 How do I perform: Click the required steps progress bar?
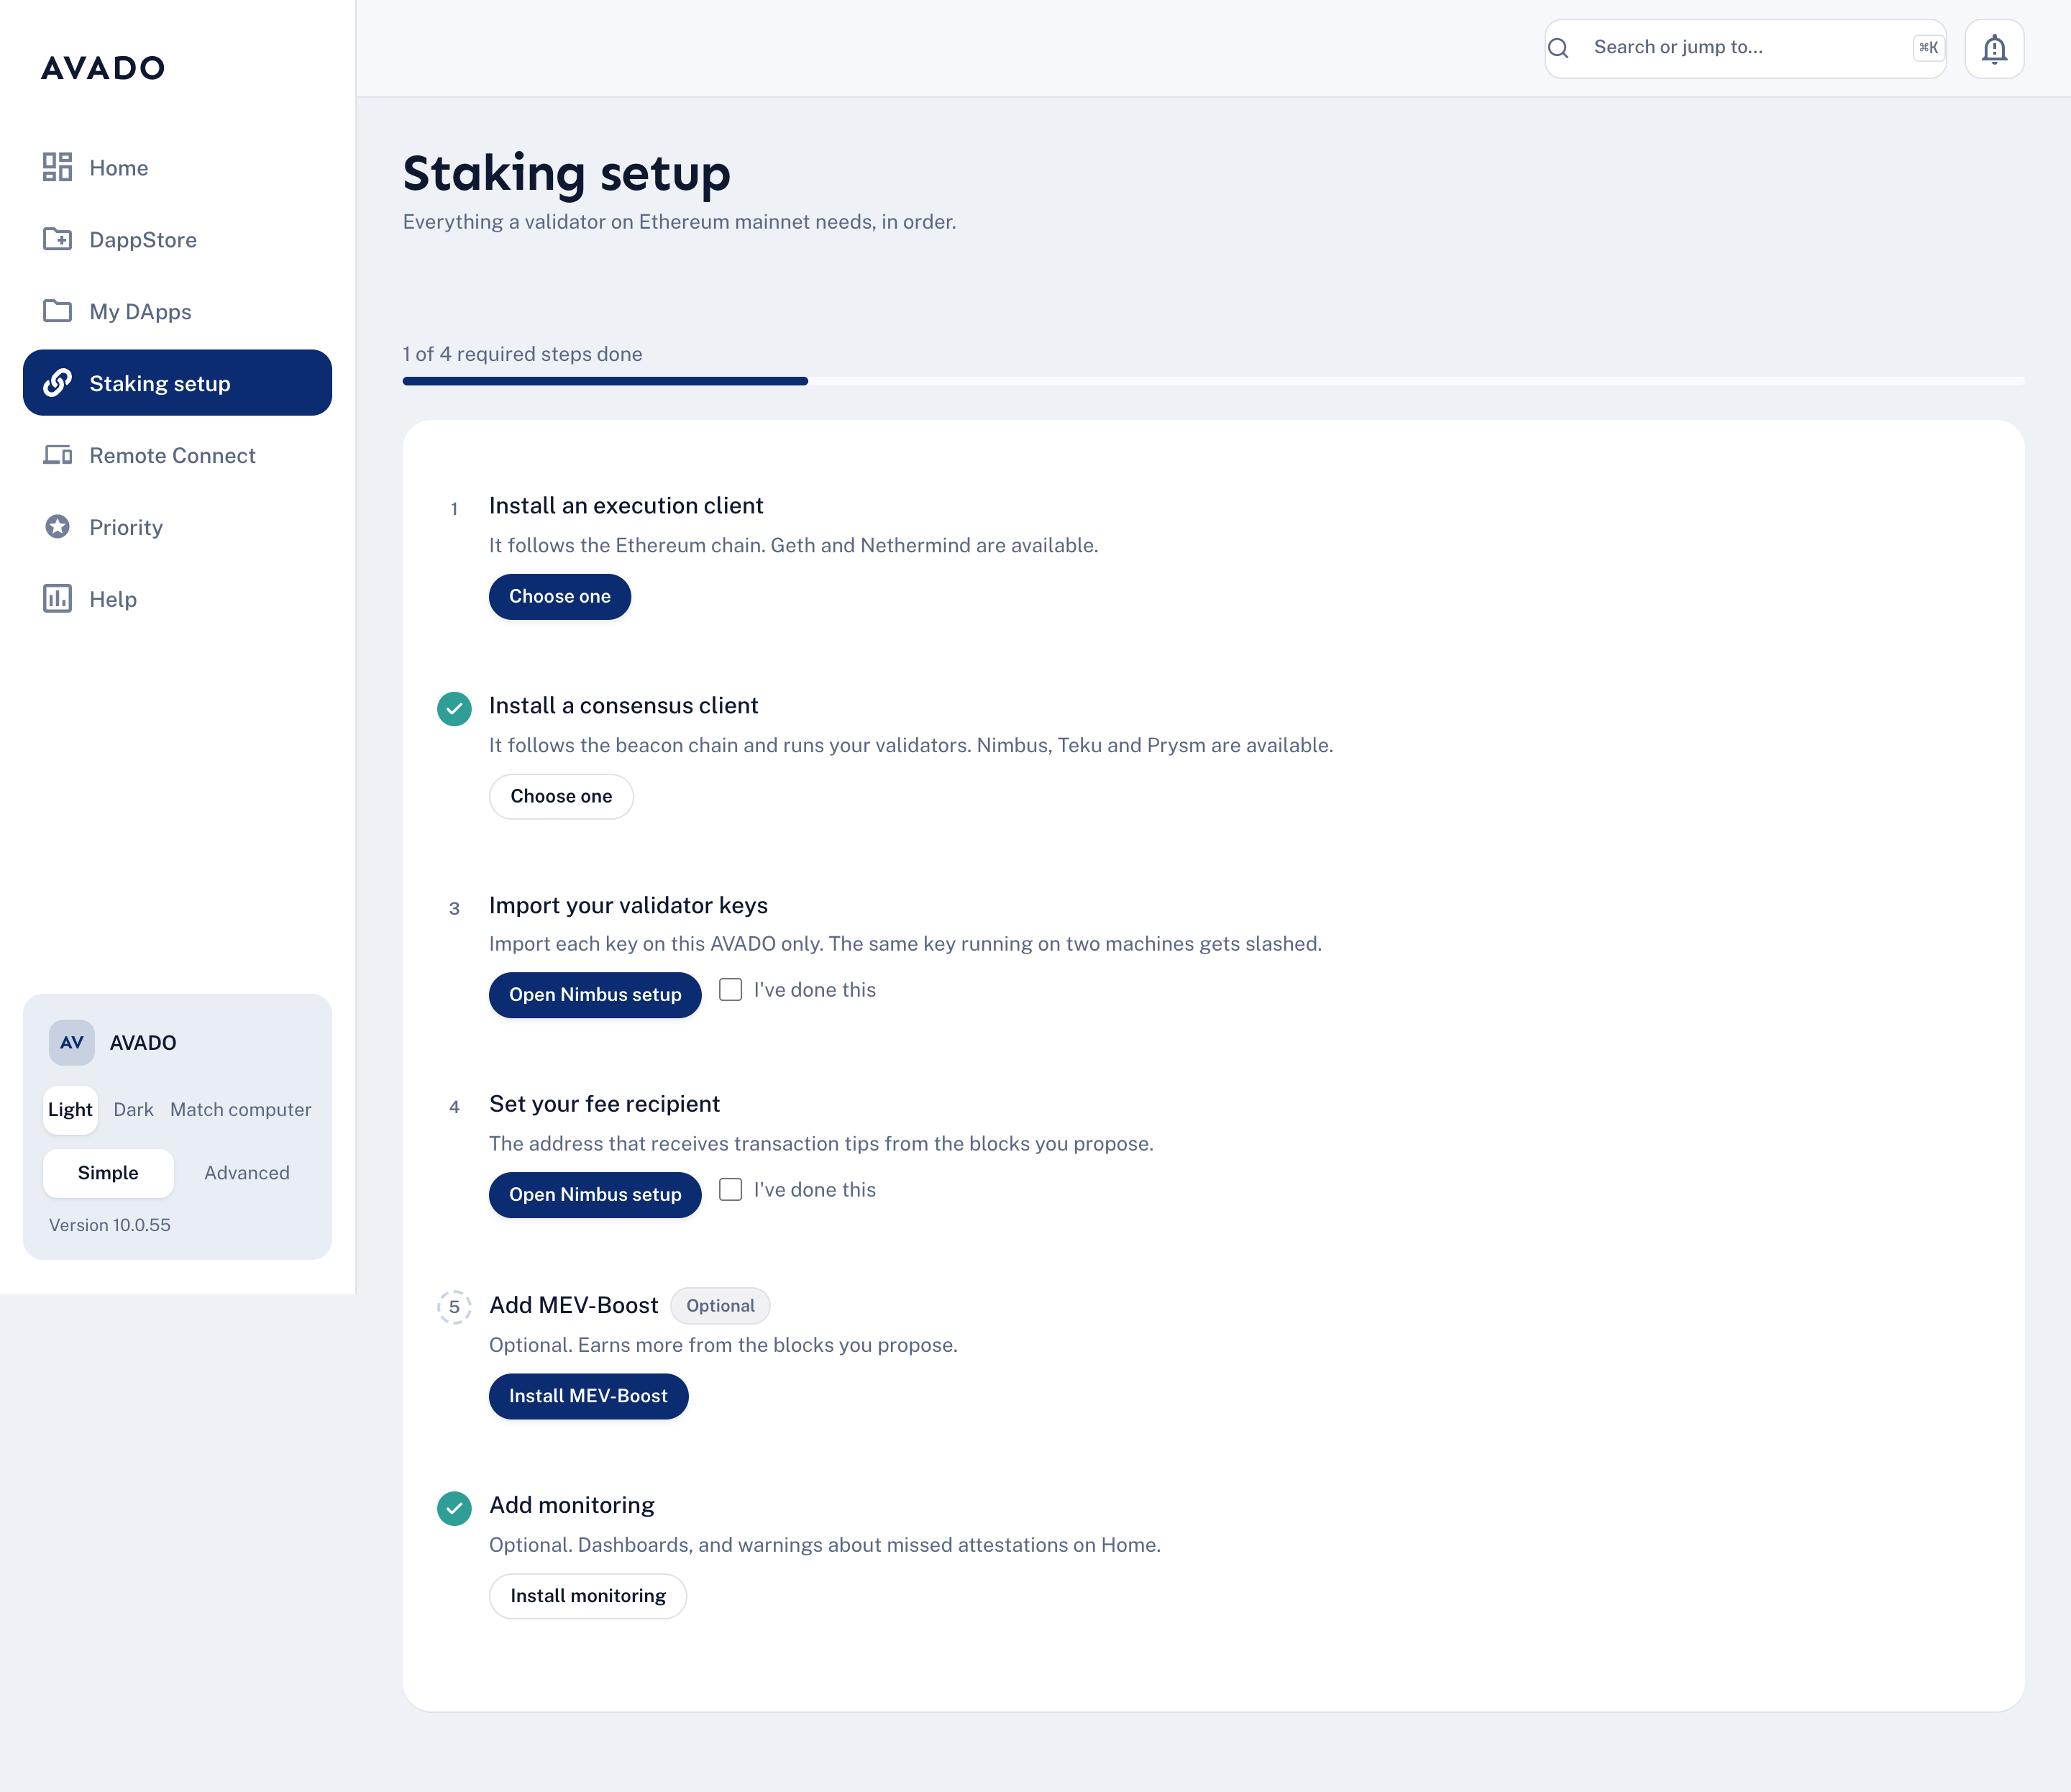1213,381
